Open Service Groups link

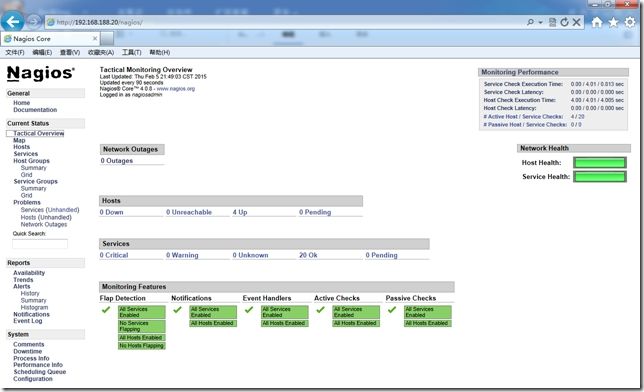[35, 181]
